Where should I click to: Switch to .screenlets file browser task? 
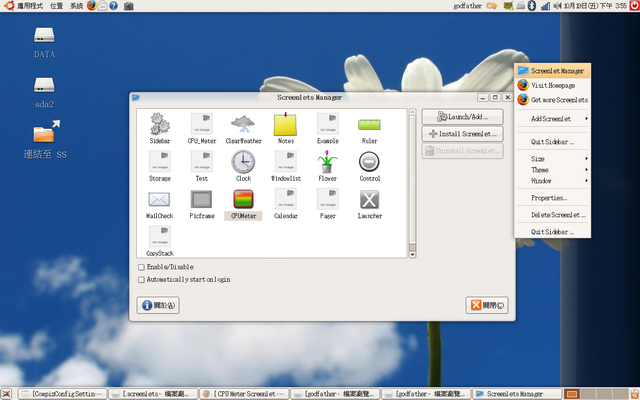click(153, 394)
